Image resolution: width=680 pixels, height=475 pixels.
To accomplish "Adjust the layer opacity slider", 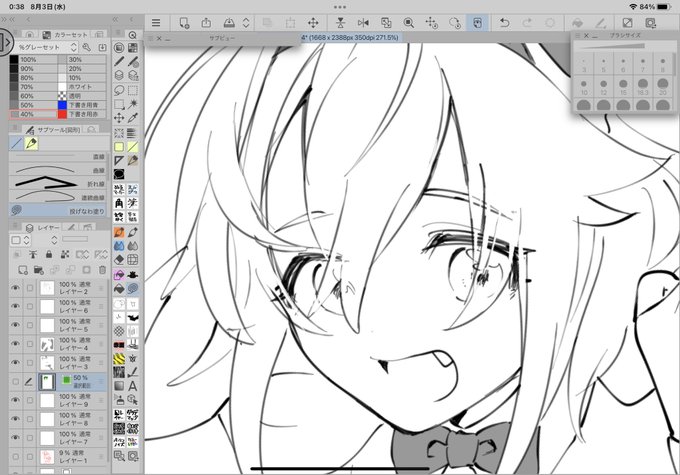I will [75, 239].
